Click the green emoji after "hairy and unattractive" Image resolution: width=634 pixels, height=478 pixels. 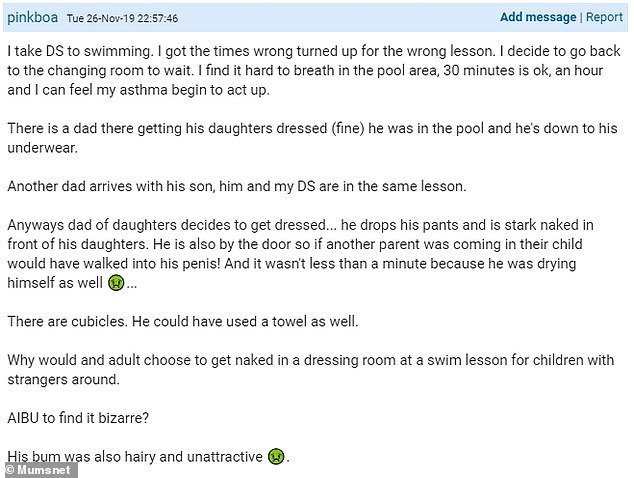[x=273, y=457]
